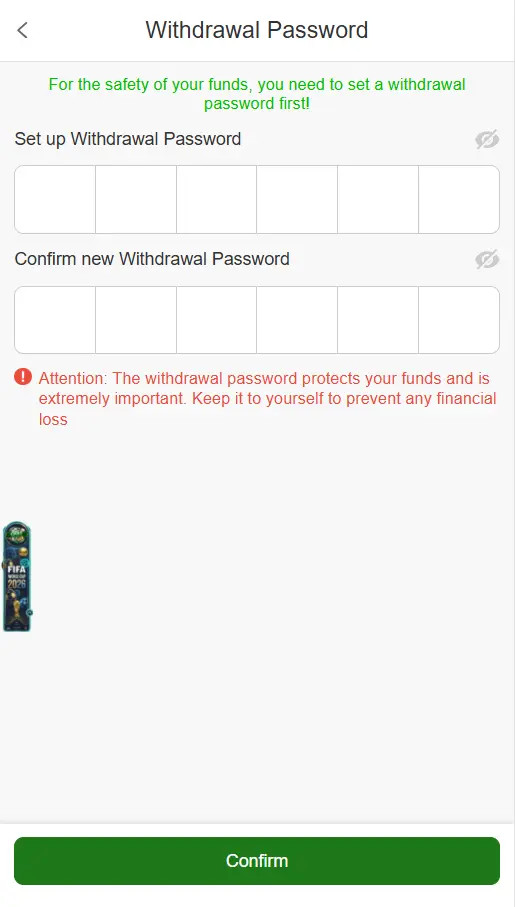This screenshot has width=515, height=907.
Task: Click the red attention warning icon
Action: pos(23,377)
